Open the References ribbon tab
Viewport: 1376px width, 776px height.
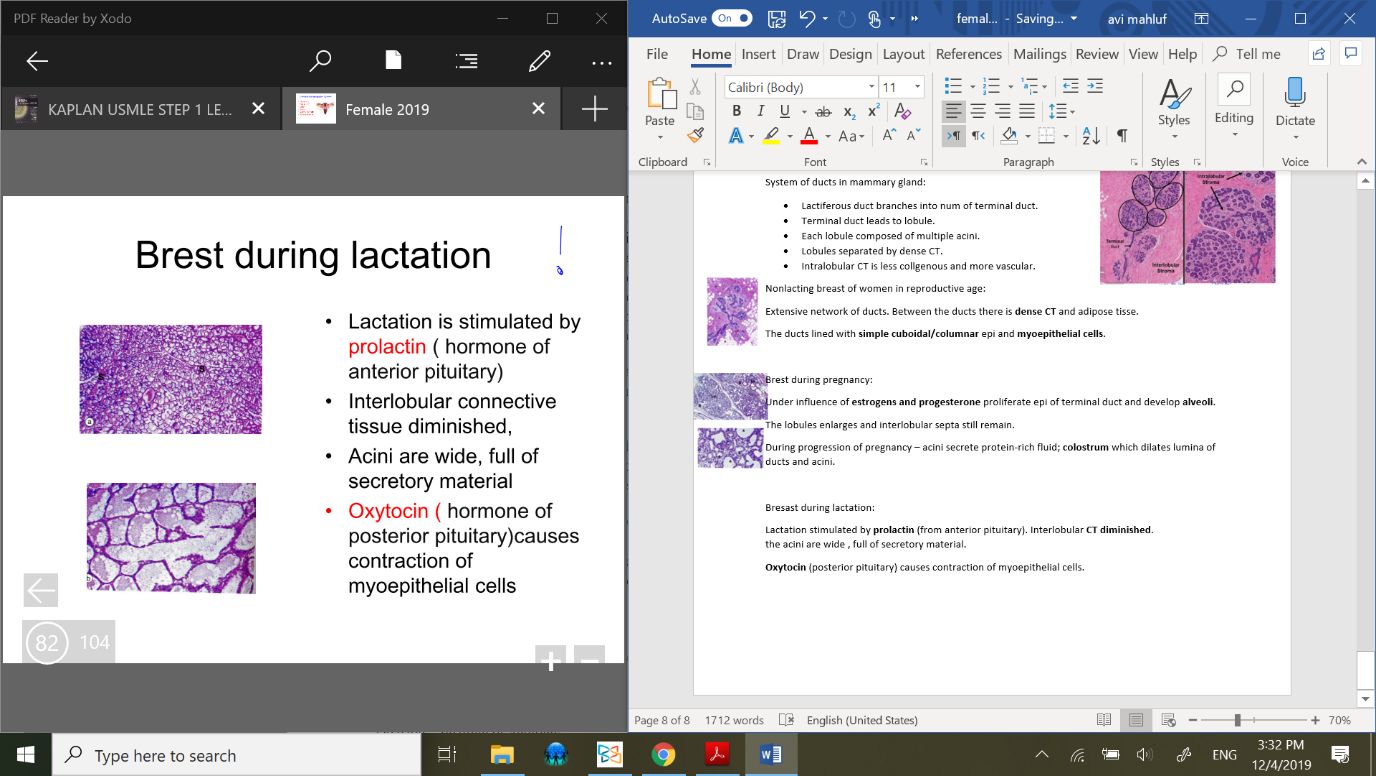968,54
